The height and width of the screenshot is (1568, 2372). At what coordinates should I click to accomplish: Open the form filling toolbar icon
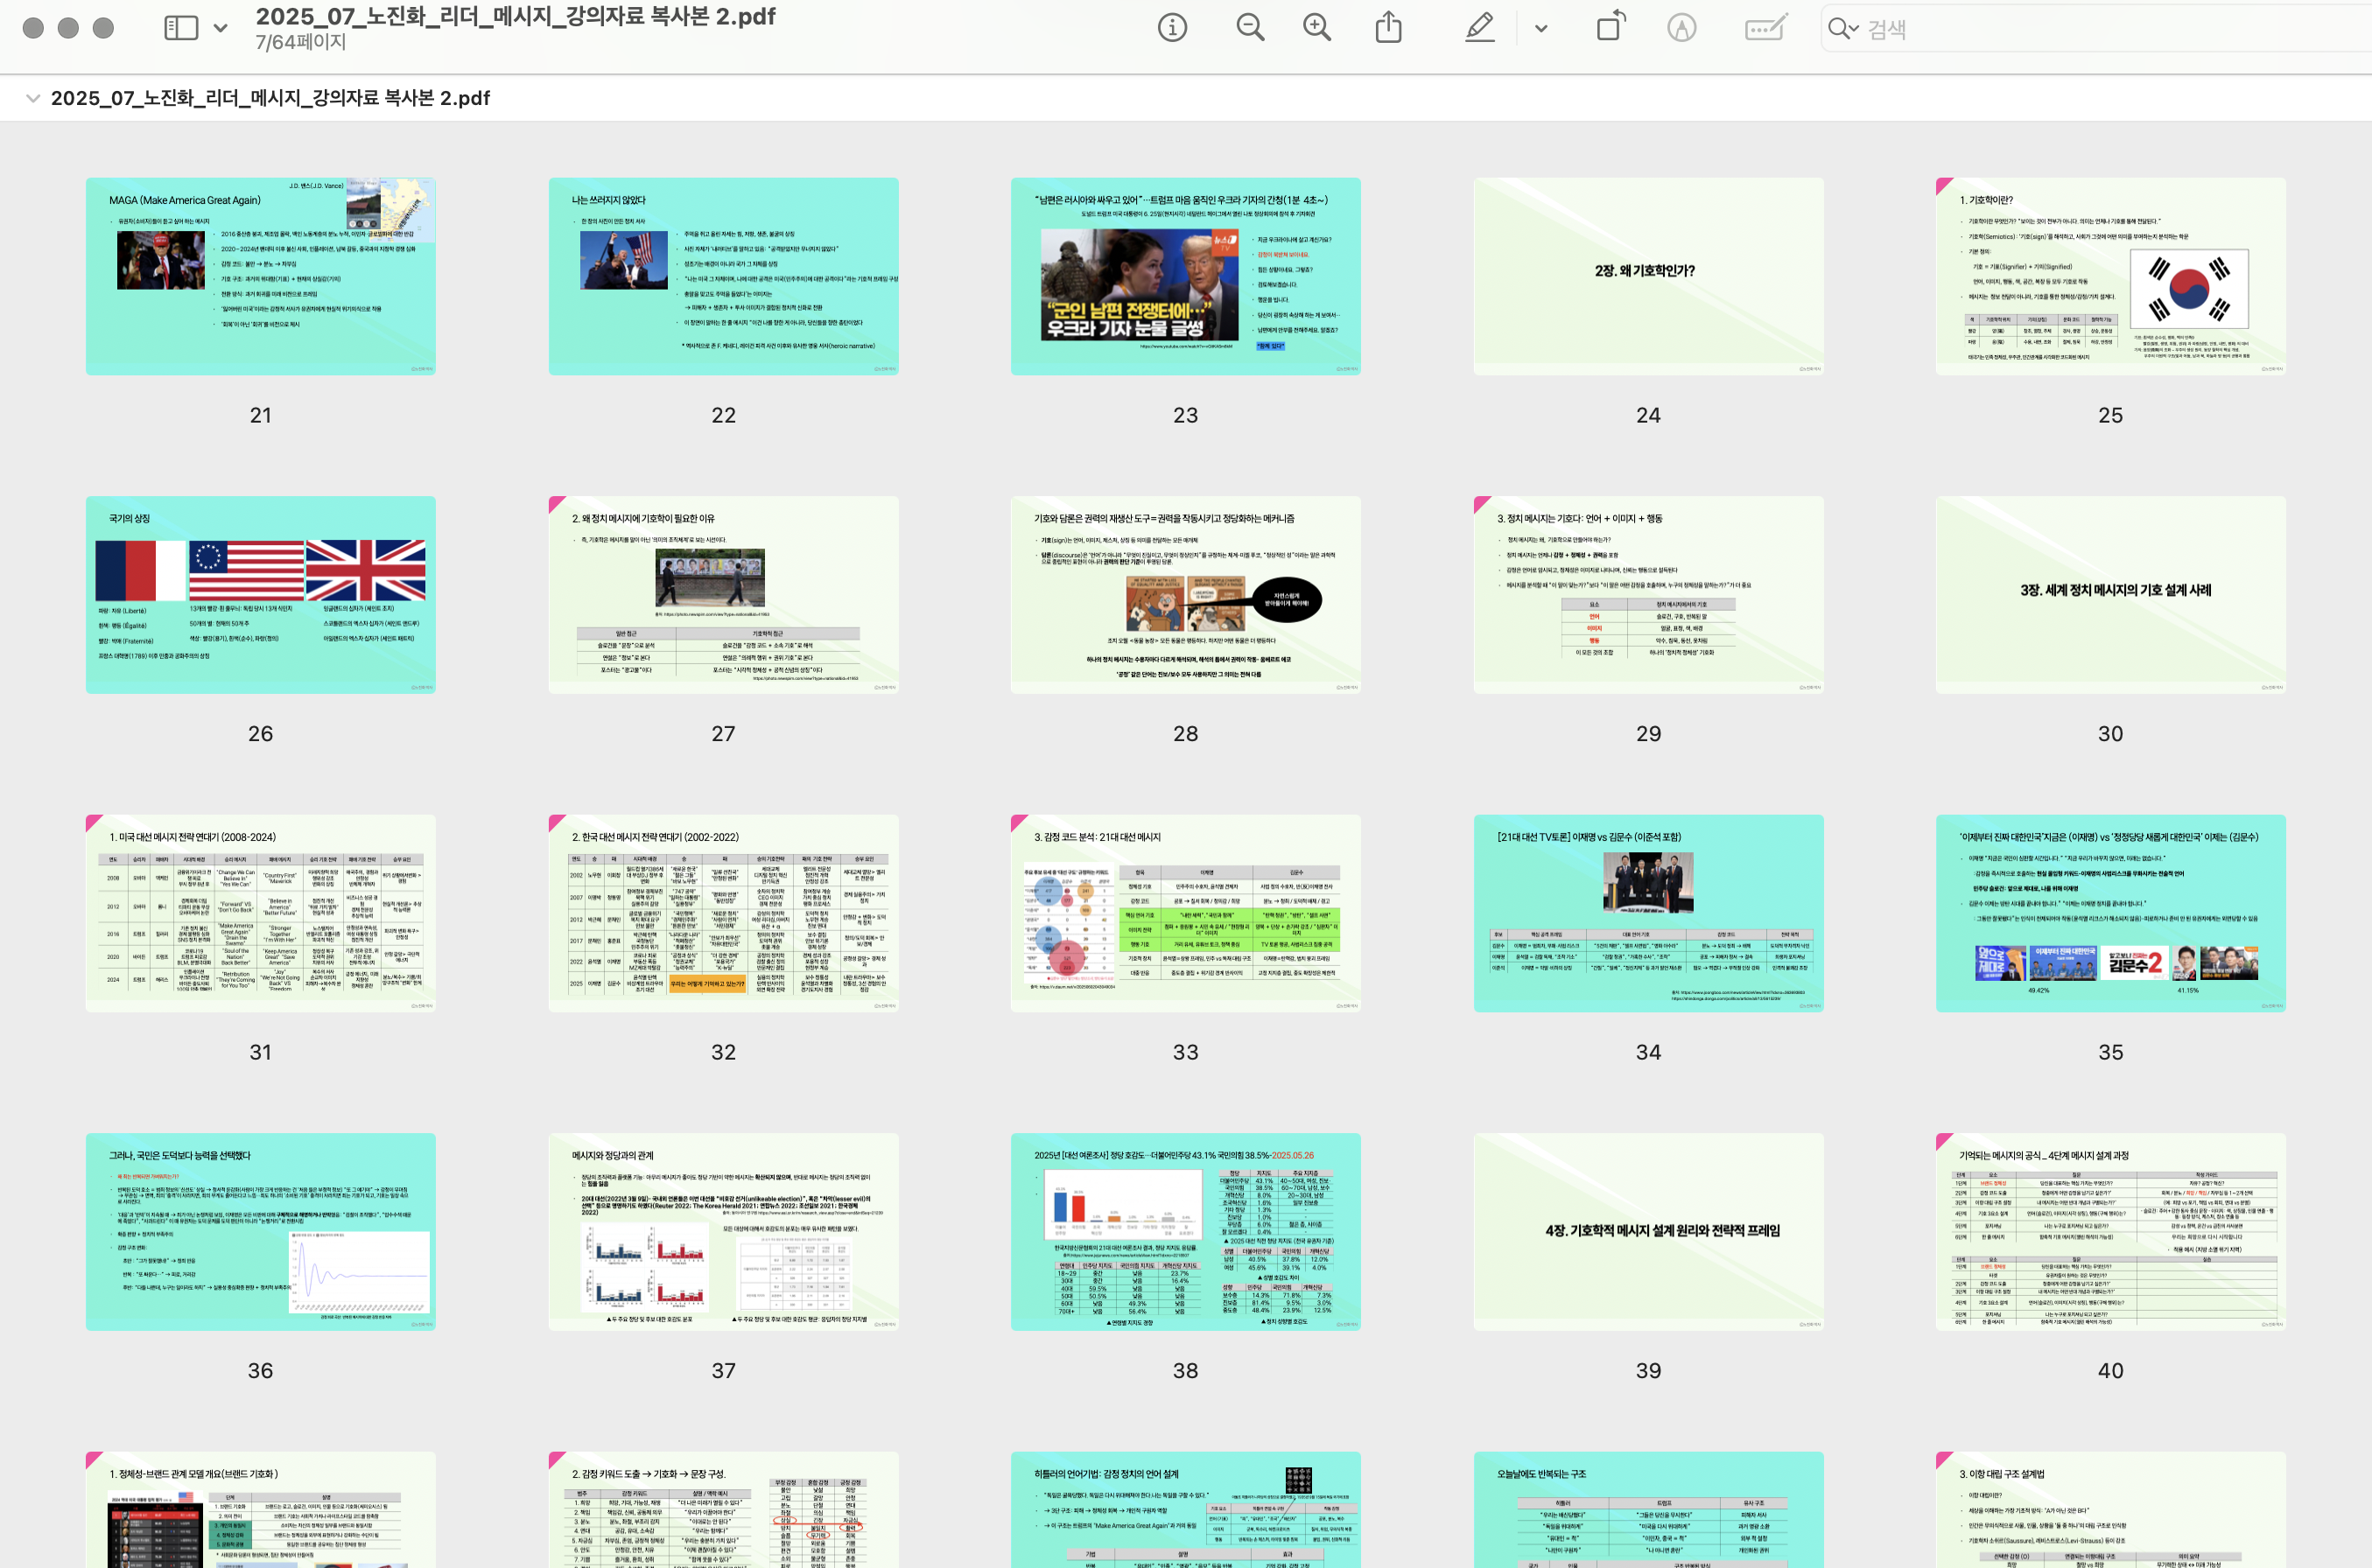(x=1765, y=28)
